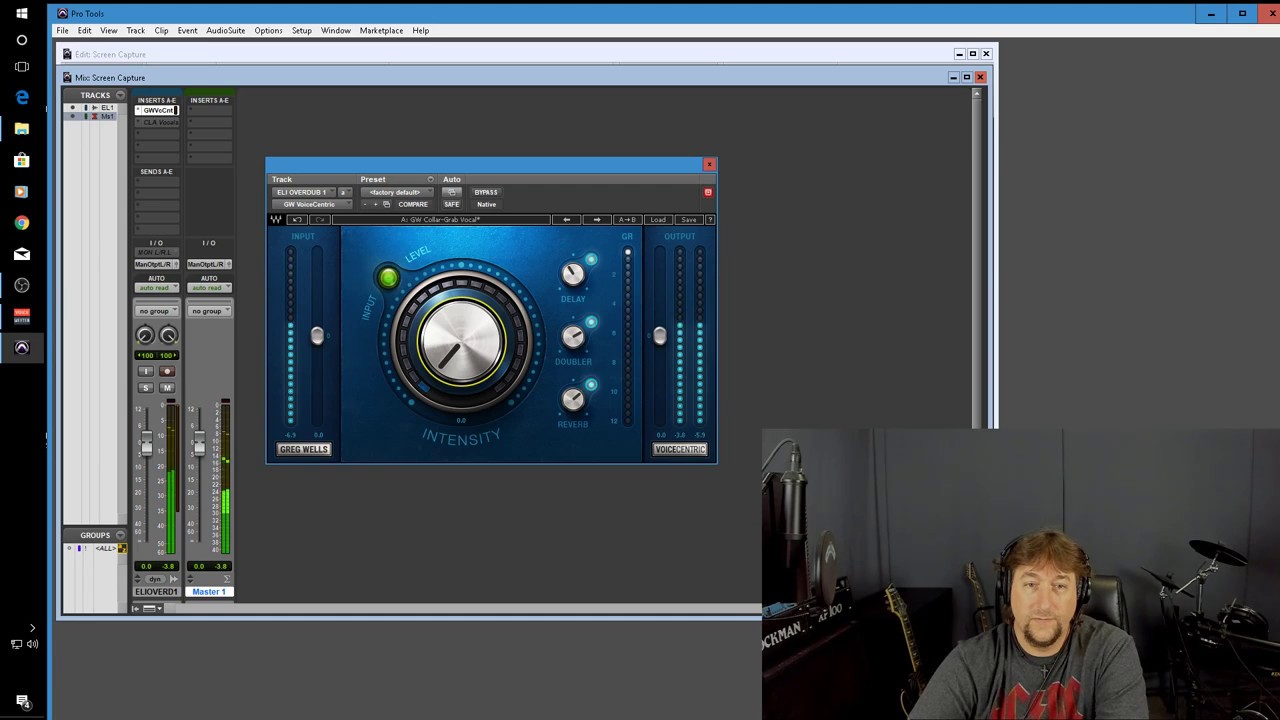The width and height of the screenshot is (1280, 720).
Task: Click the red target button in the plugin header
Action: [708, 192]
